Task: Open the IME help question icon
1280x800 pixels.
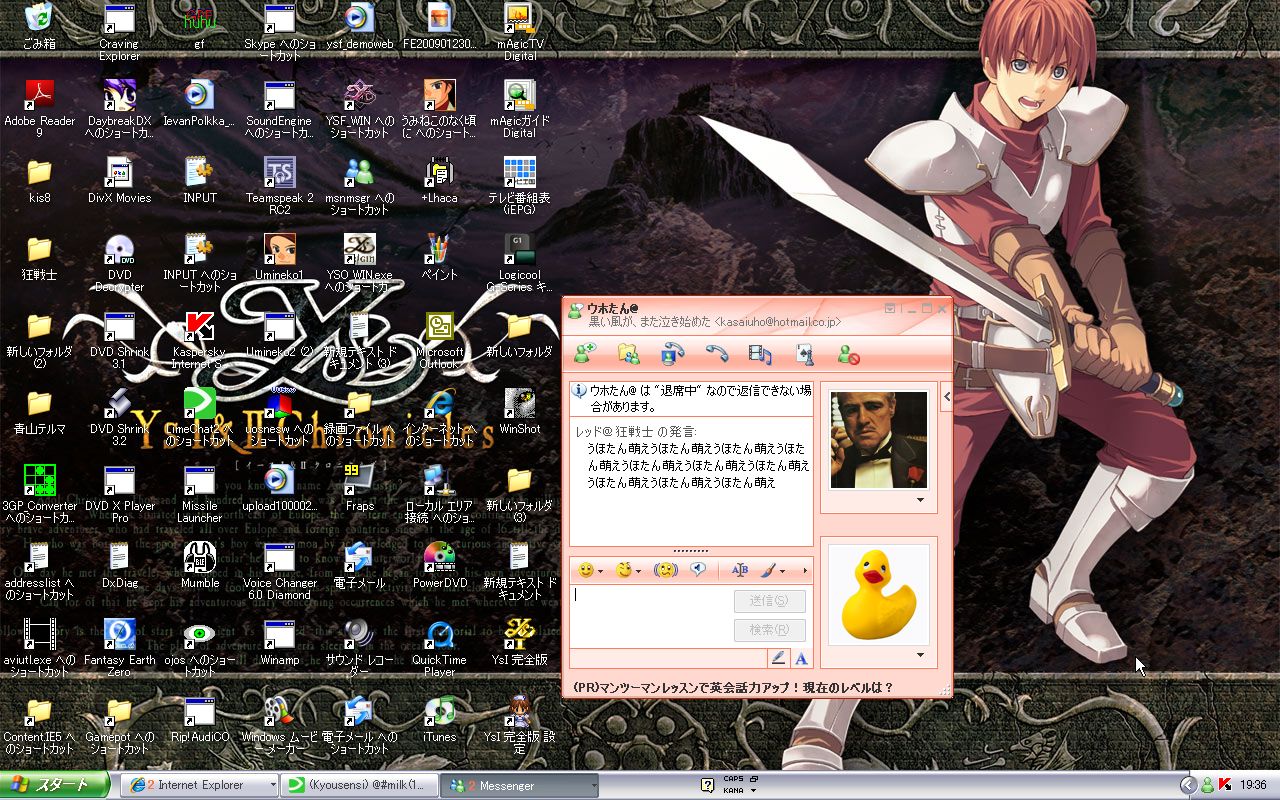Action: pos(708,785)
